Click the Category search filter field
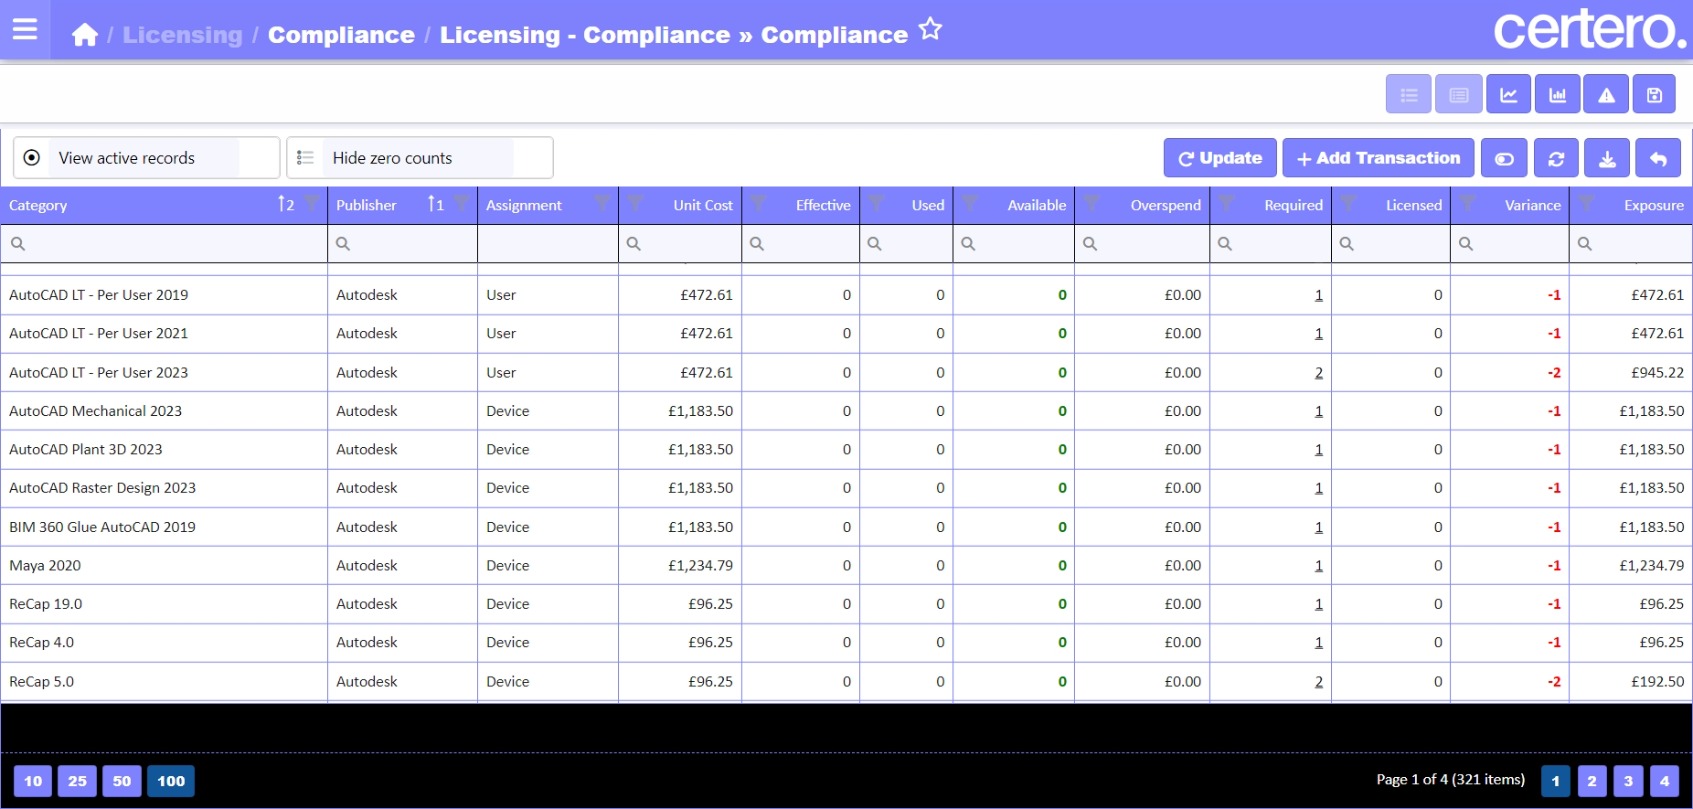Viewport: 1693px width, 809px height. (x=164, y=244)
